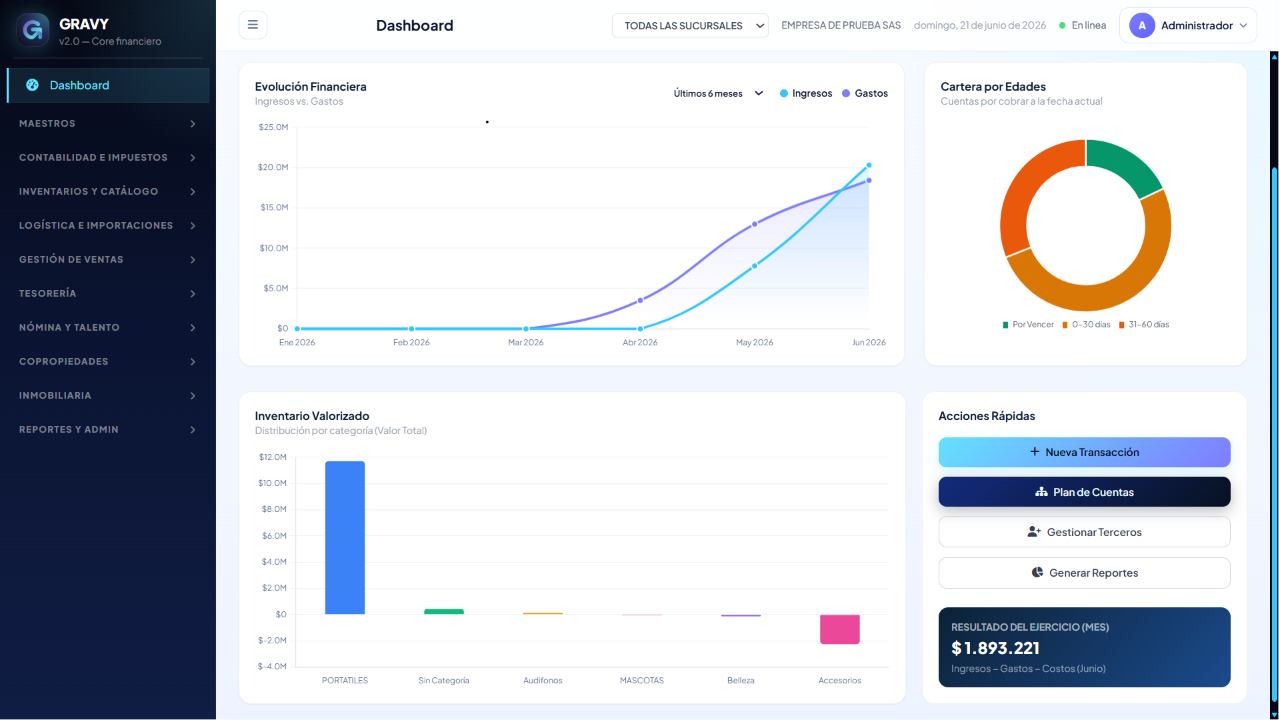1279x720 pixels.
Task: Click the Plan de Cuentas button
Action: click(1084, 492)
